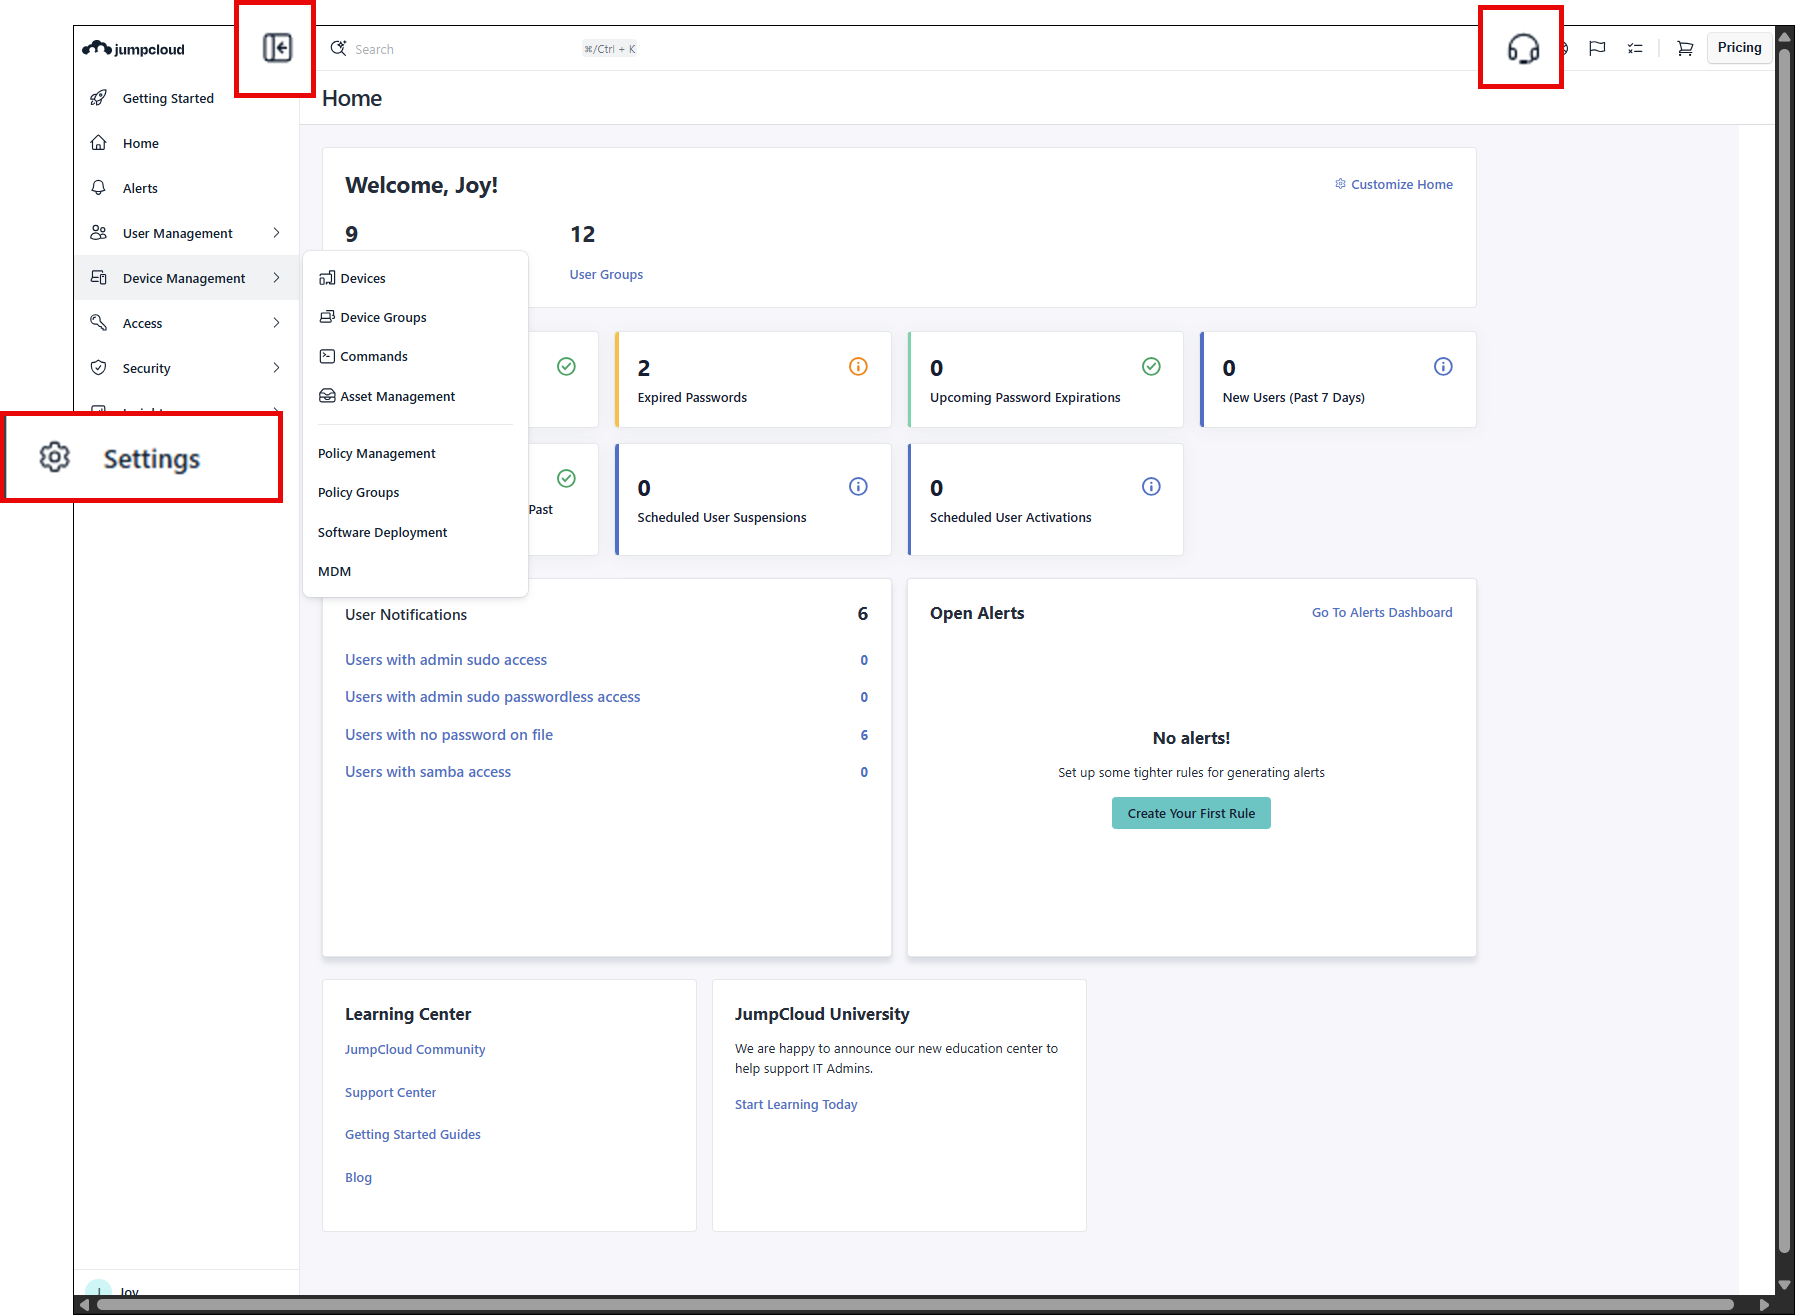Screen dimensions: 1795x1315
Task: Collapse the sidebar with the panel icon
Action: click(x=277, y=48)
